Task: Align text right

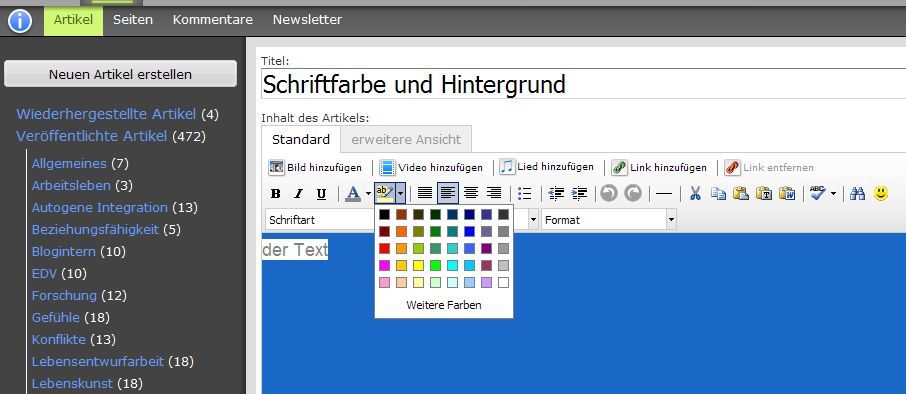Action: tap(493, 193)
